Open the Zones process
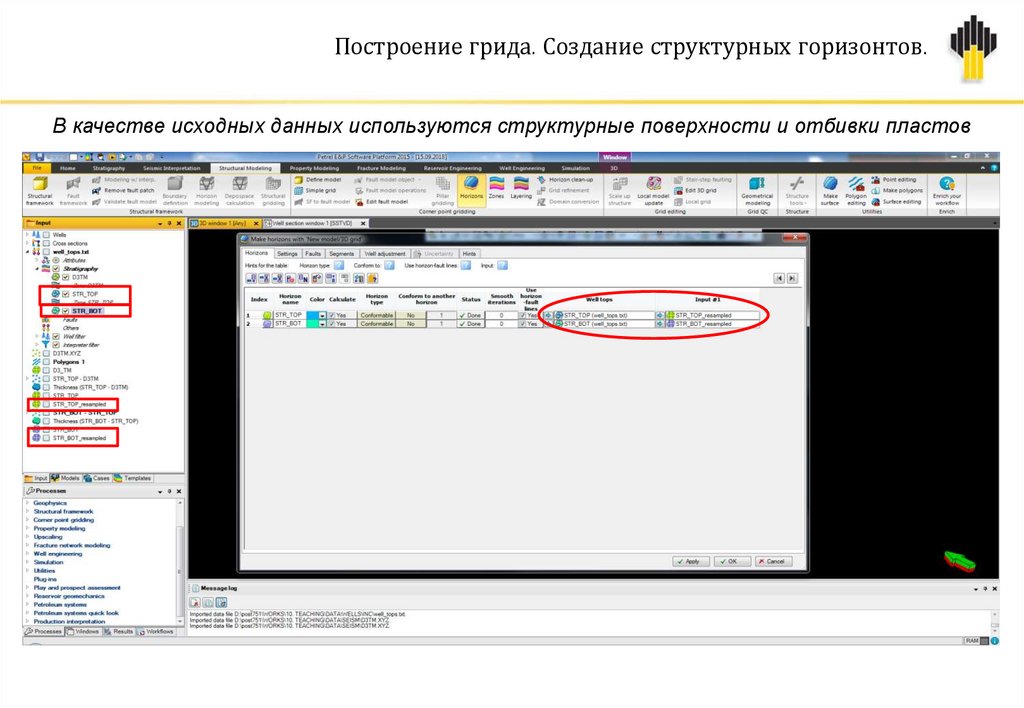1024x708 pixels. click(x=496, y=187)
